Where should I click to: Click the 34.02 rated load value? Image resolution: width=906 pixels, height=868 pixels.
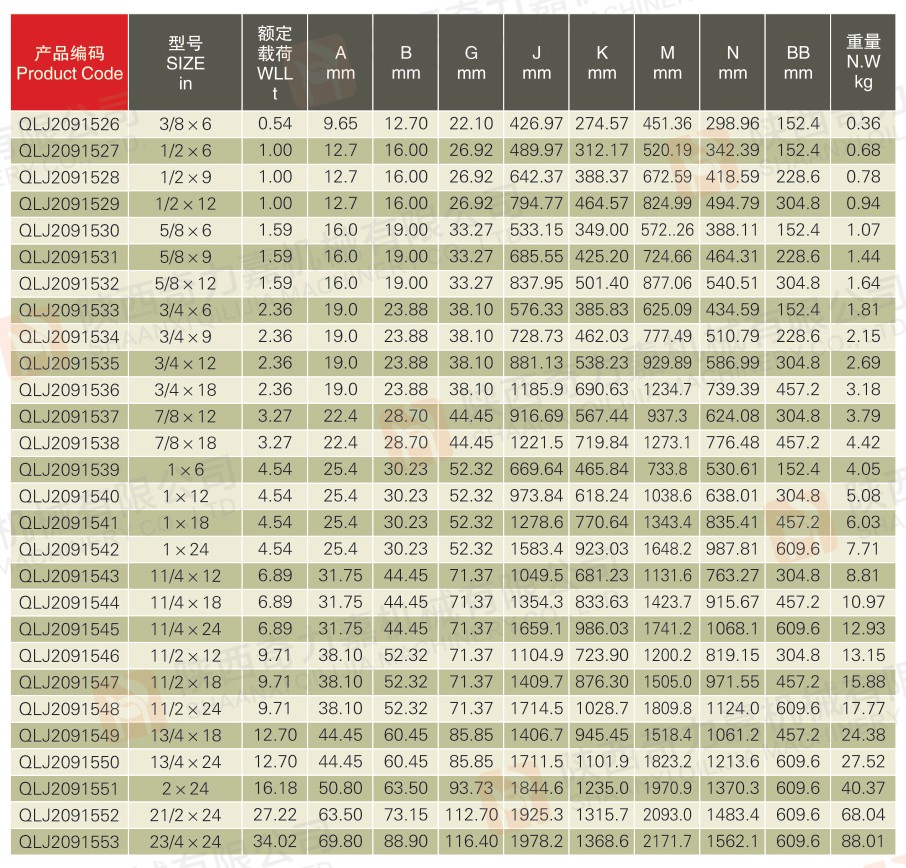pyautogui.click(x=274, y=841)
